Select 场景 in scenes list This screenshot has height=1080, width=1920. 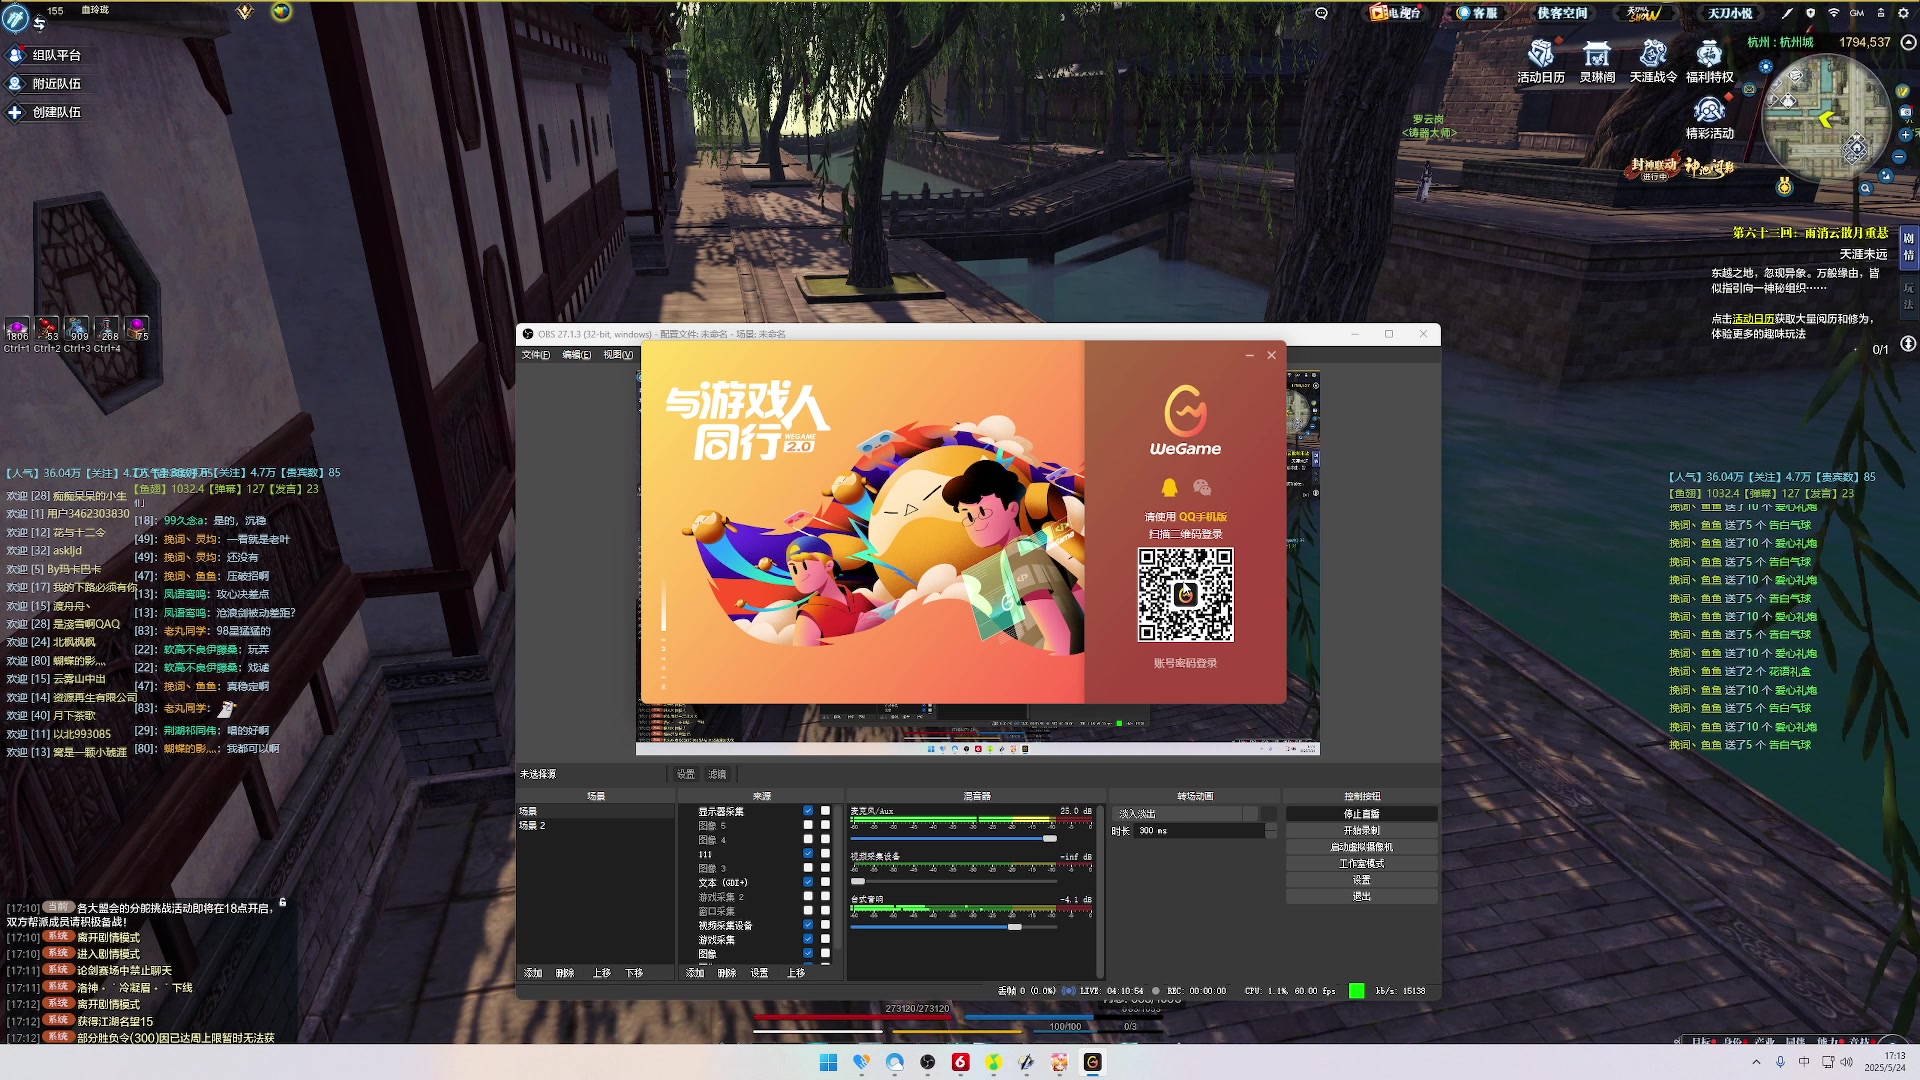595,811
